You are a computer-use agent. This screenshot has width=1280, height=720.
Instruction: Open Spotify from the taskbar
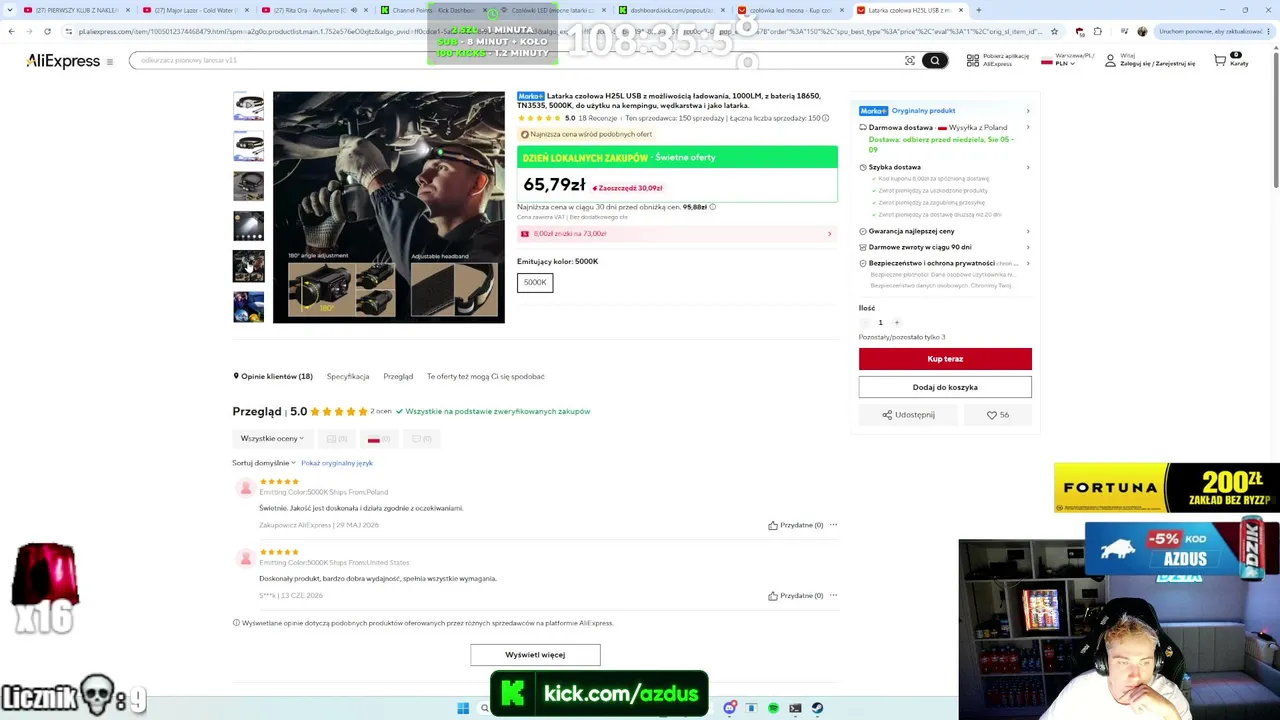tap(773, 708)
